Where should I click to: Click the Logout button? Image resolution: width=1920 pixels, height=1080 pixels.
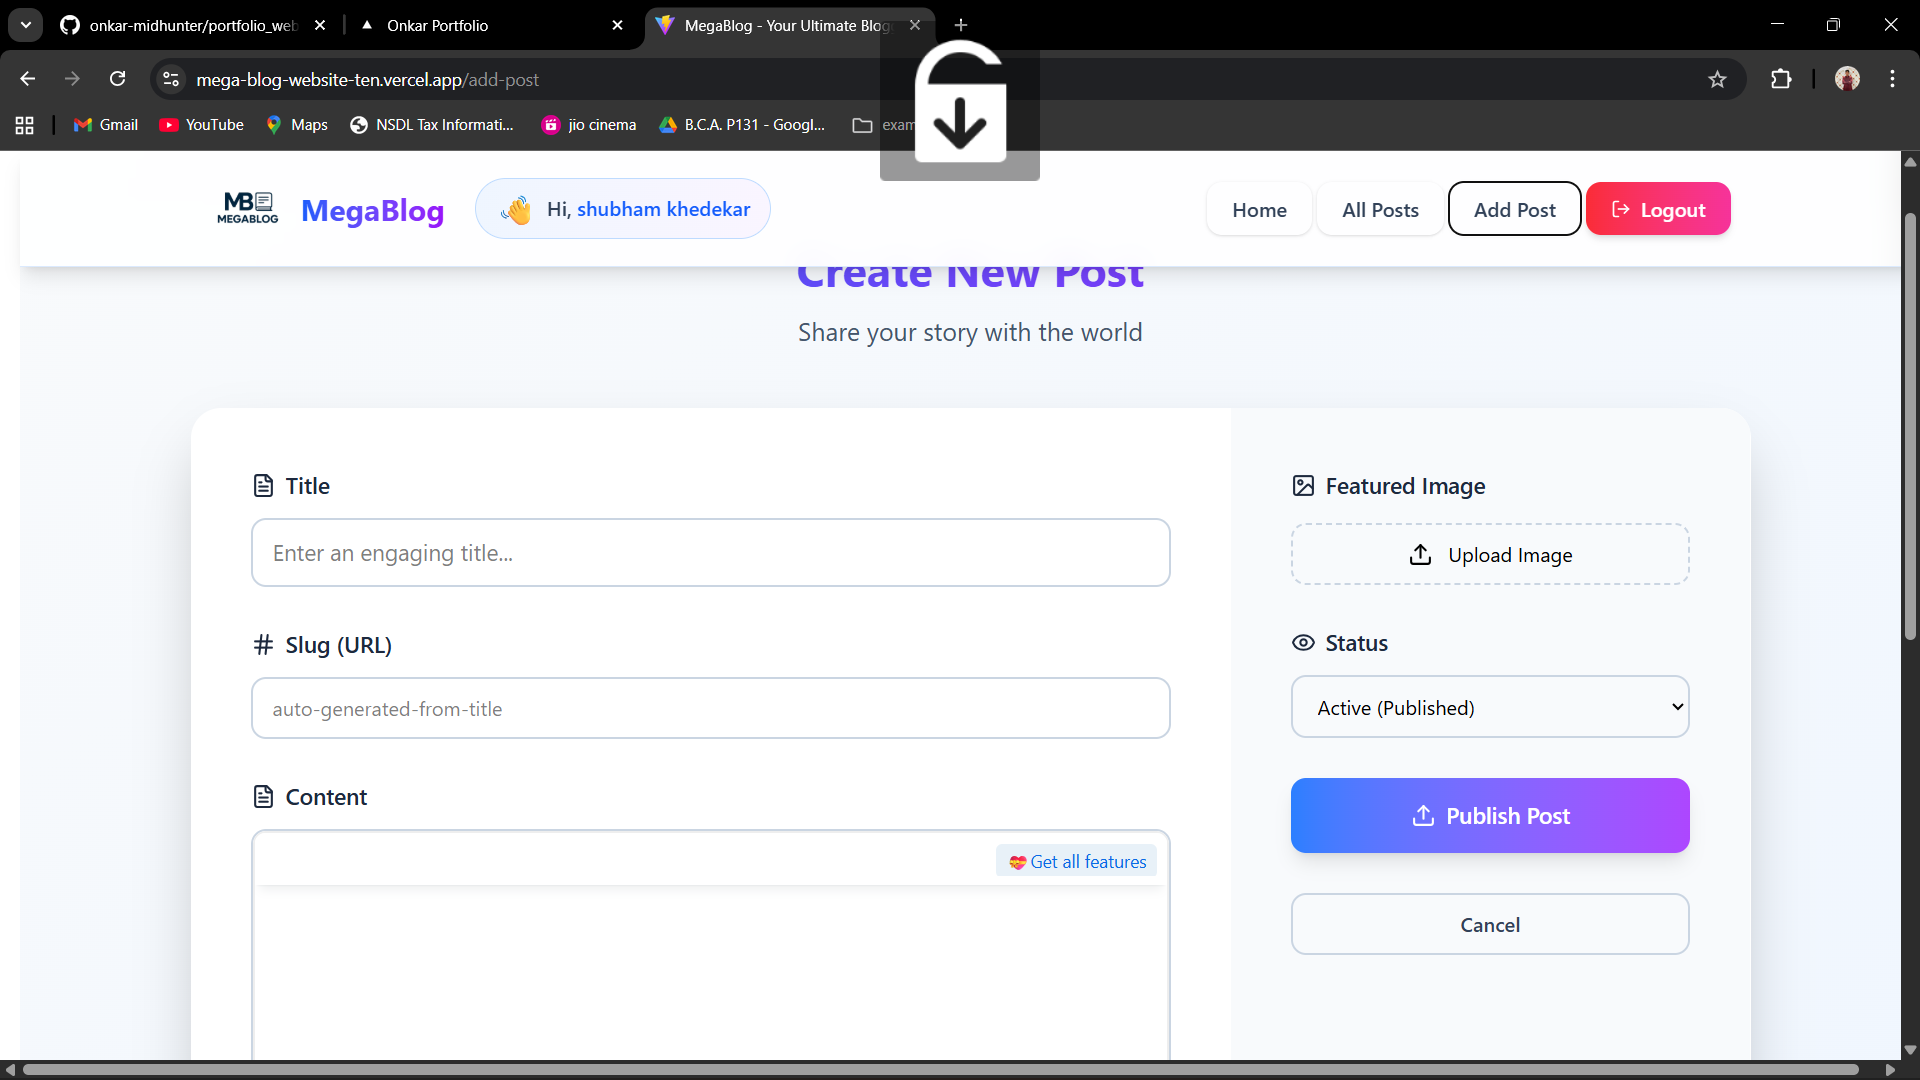pyautogui.click(x=1657, y=209)
